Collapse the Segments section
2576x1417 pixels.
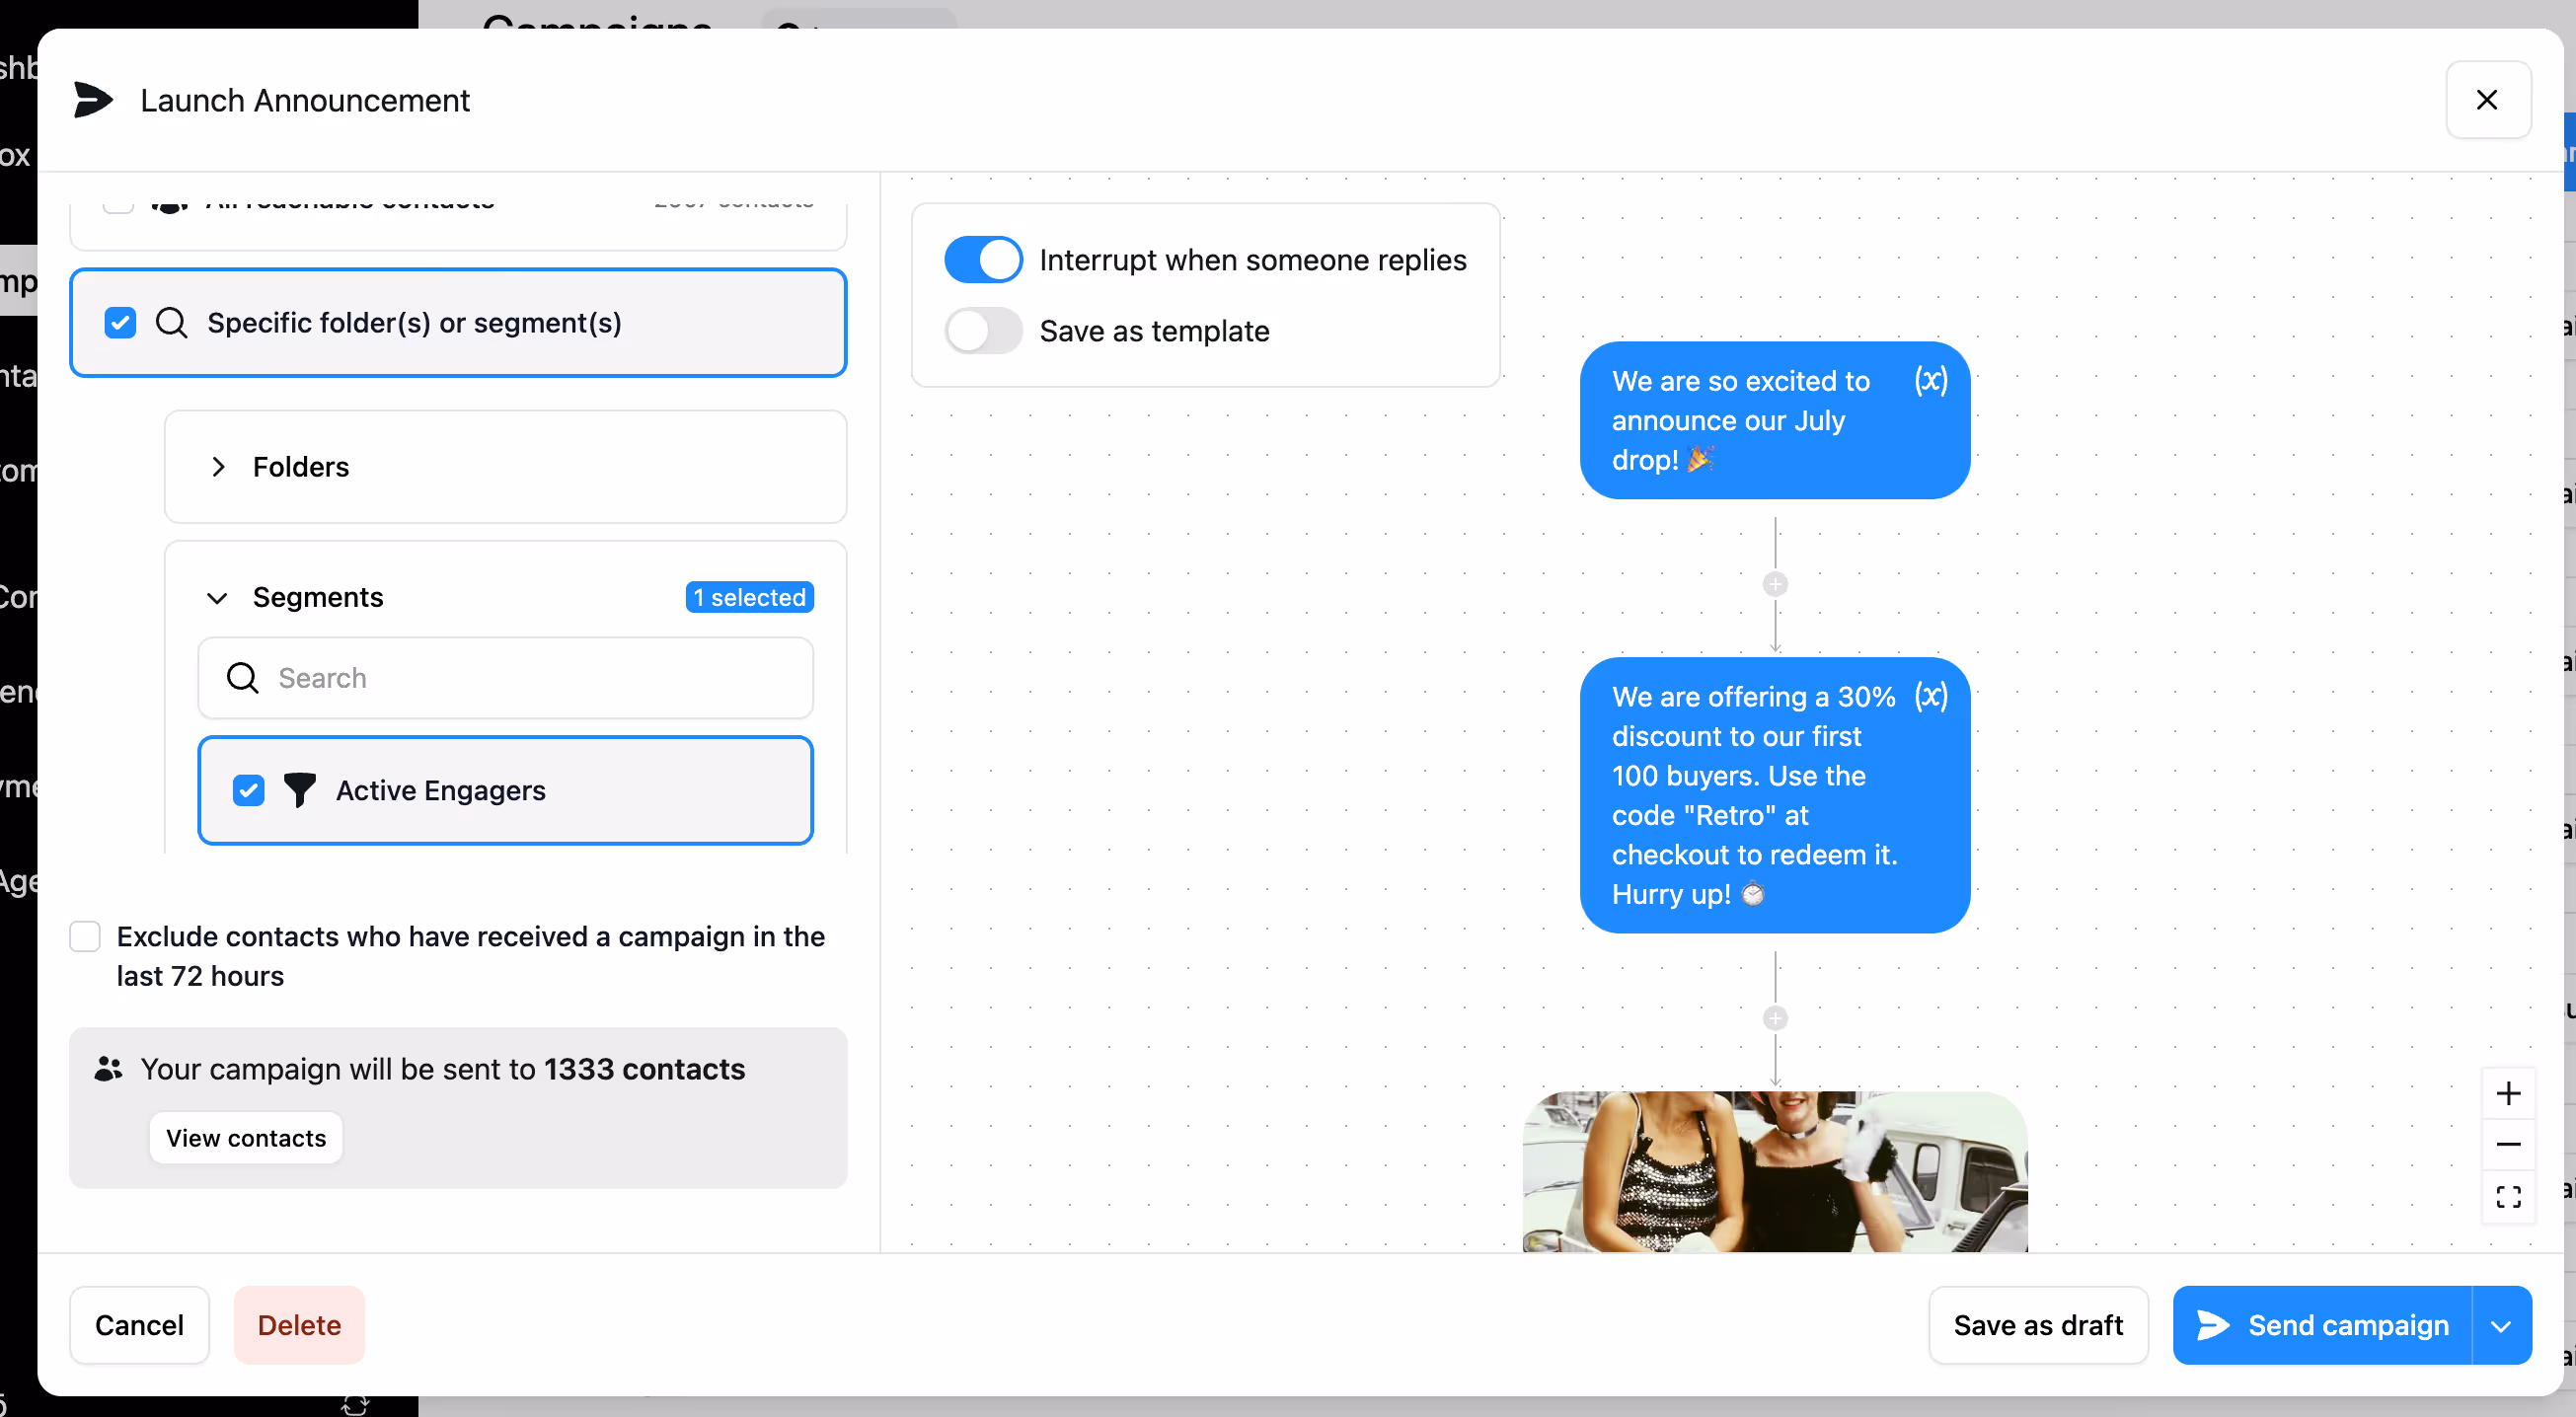click(217, 598)
